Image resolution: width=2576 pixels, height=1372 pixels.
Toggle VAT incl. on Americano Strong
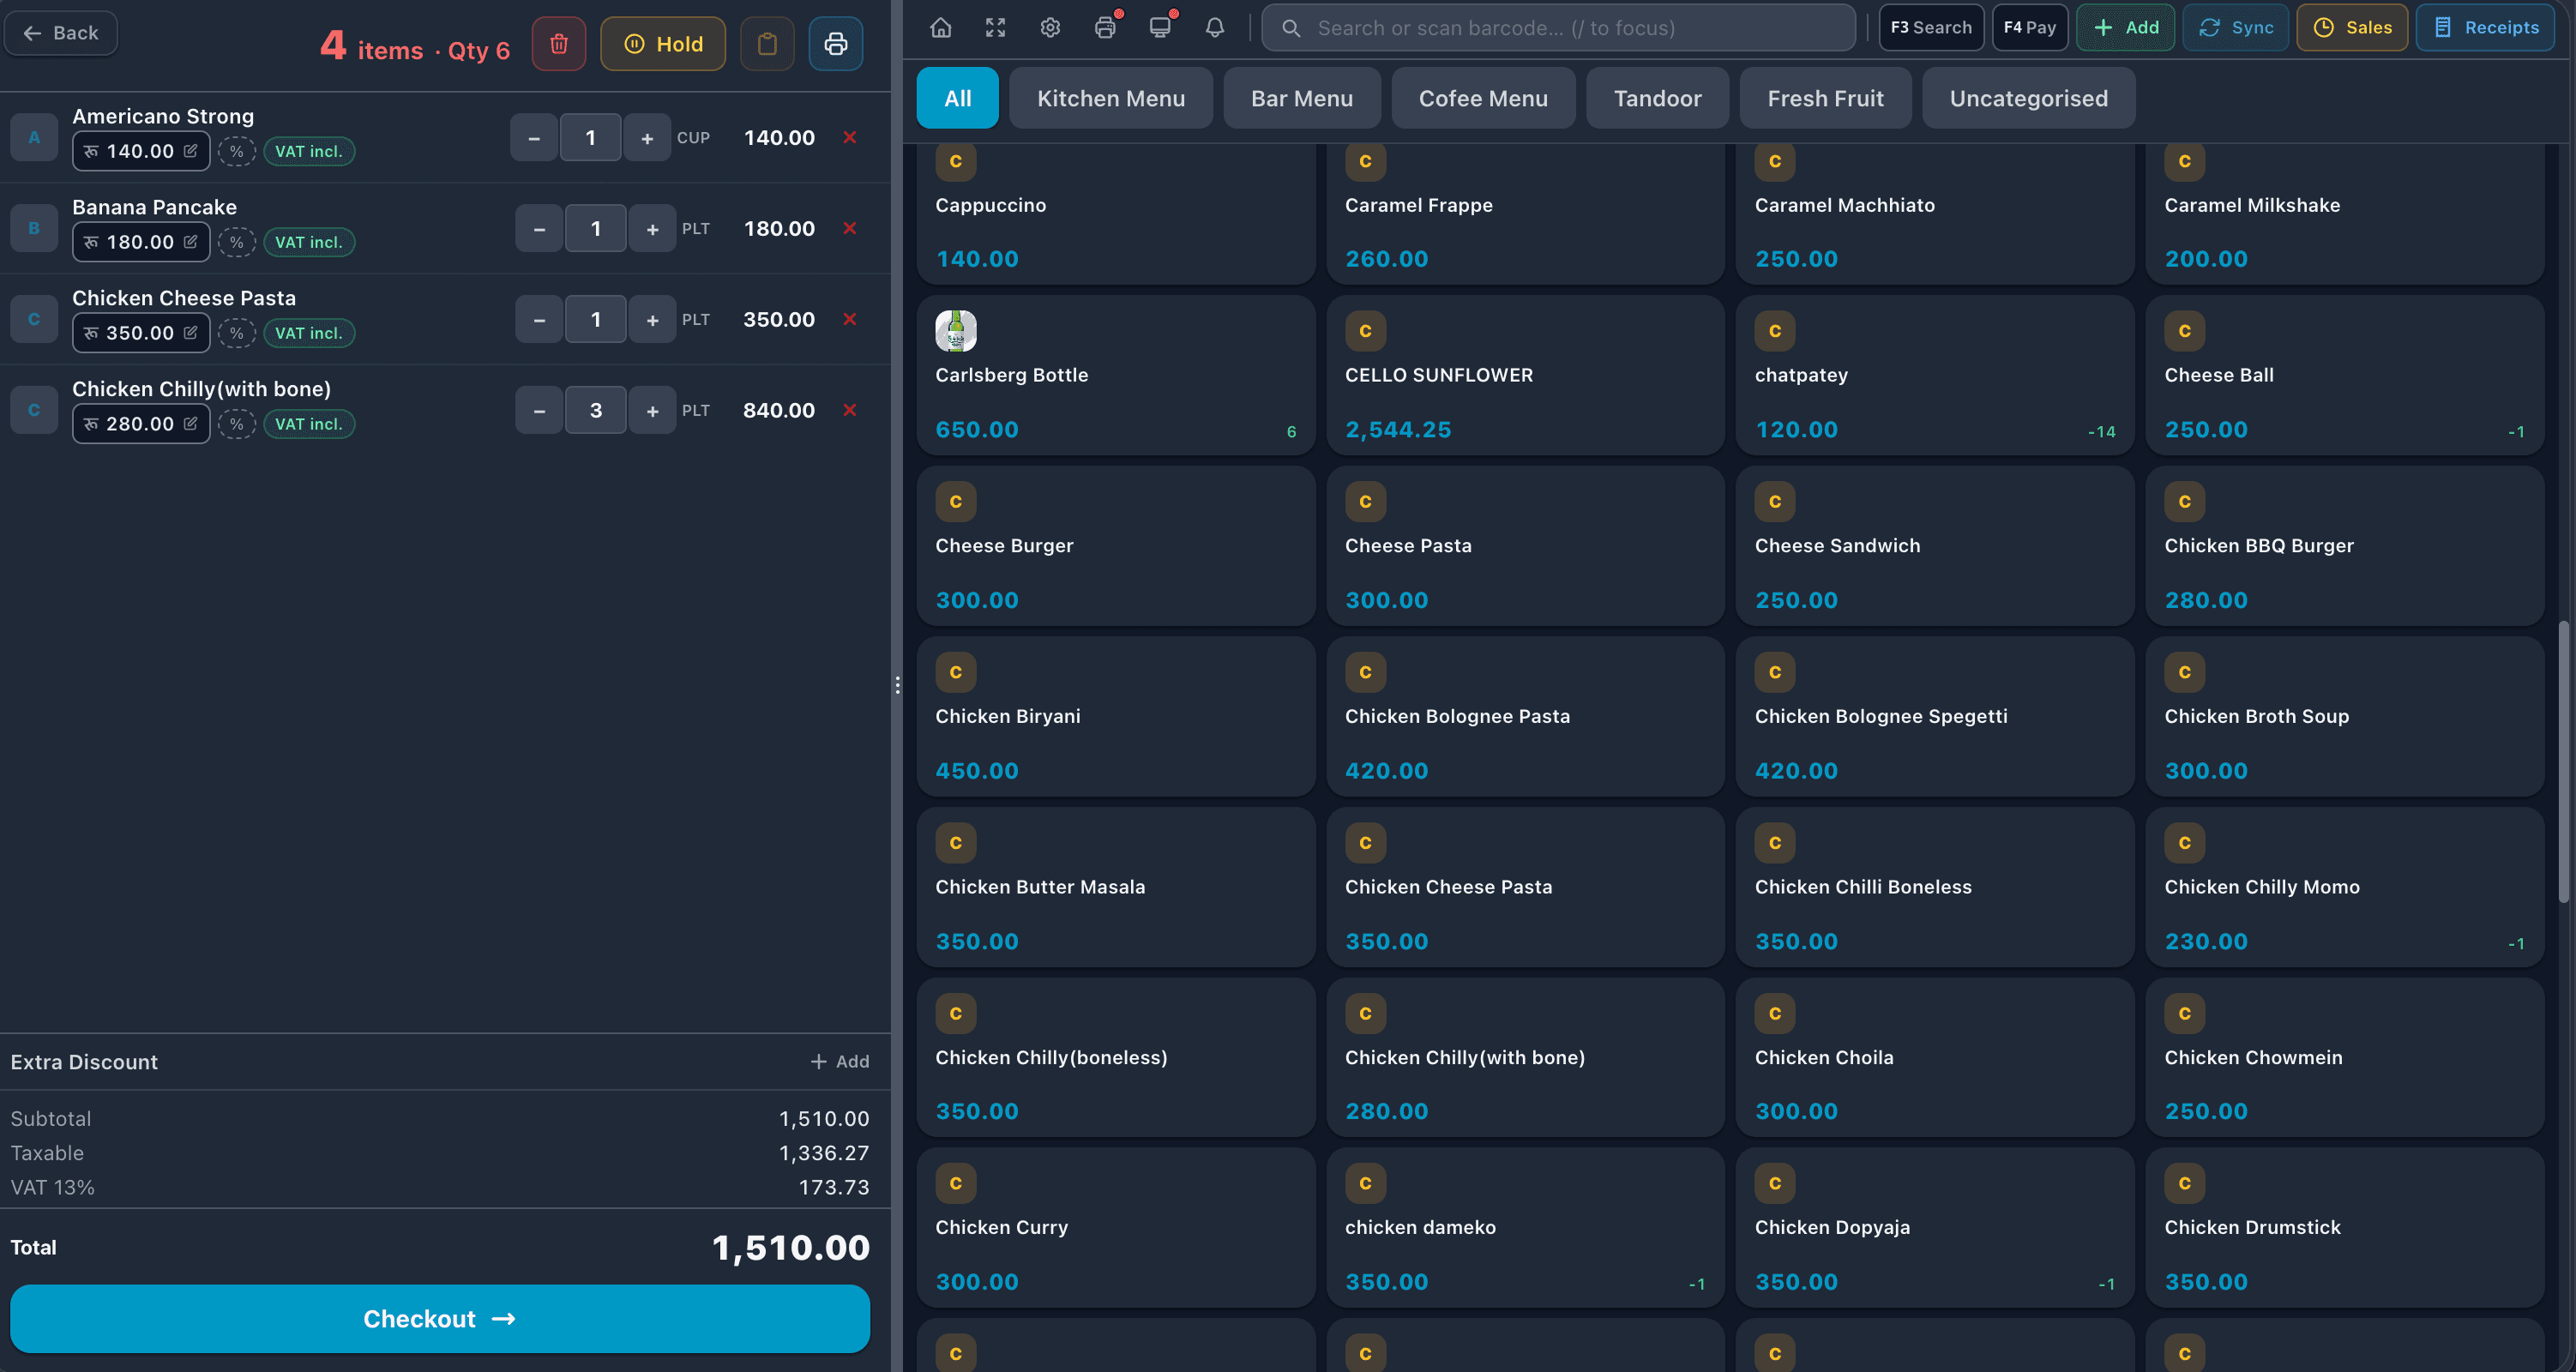(309, 151)
